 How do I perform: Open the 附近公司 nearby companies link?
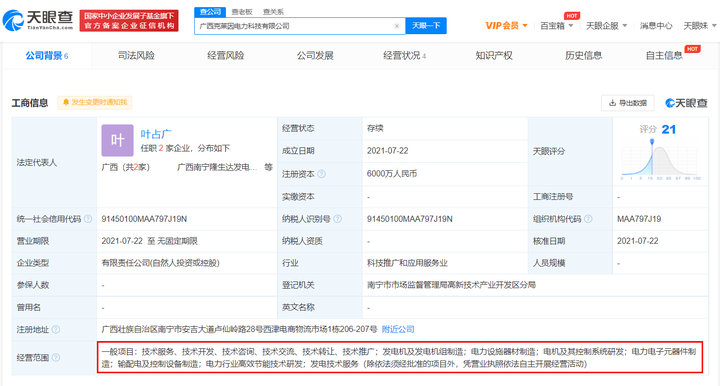(398, 329)
